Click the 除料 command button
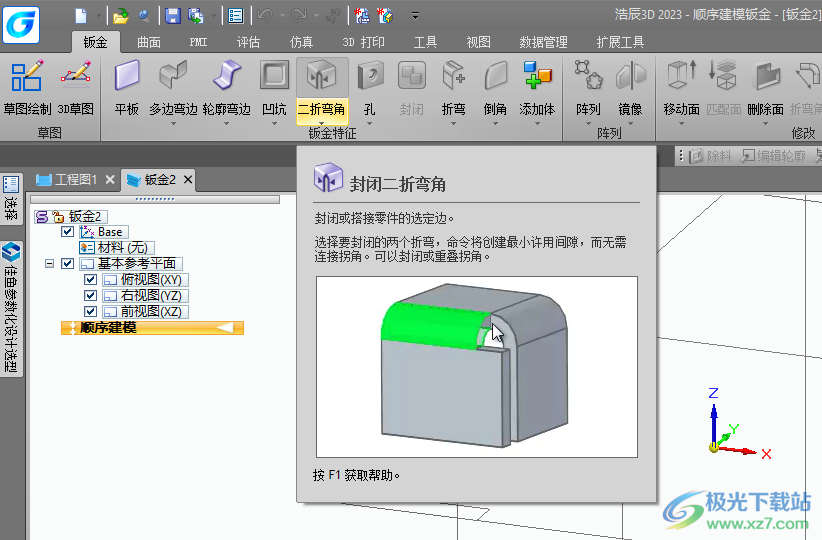822x540 pixels. (710, 156)
